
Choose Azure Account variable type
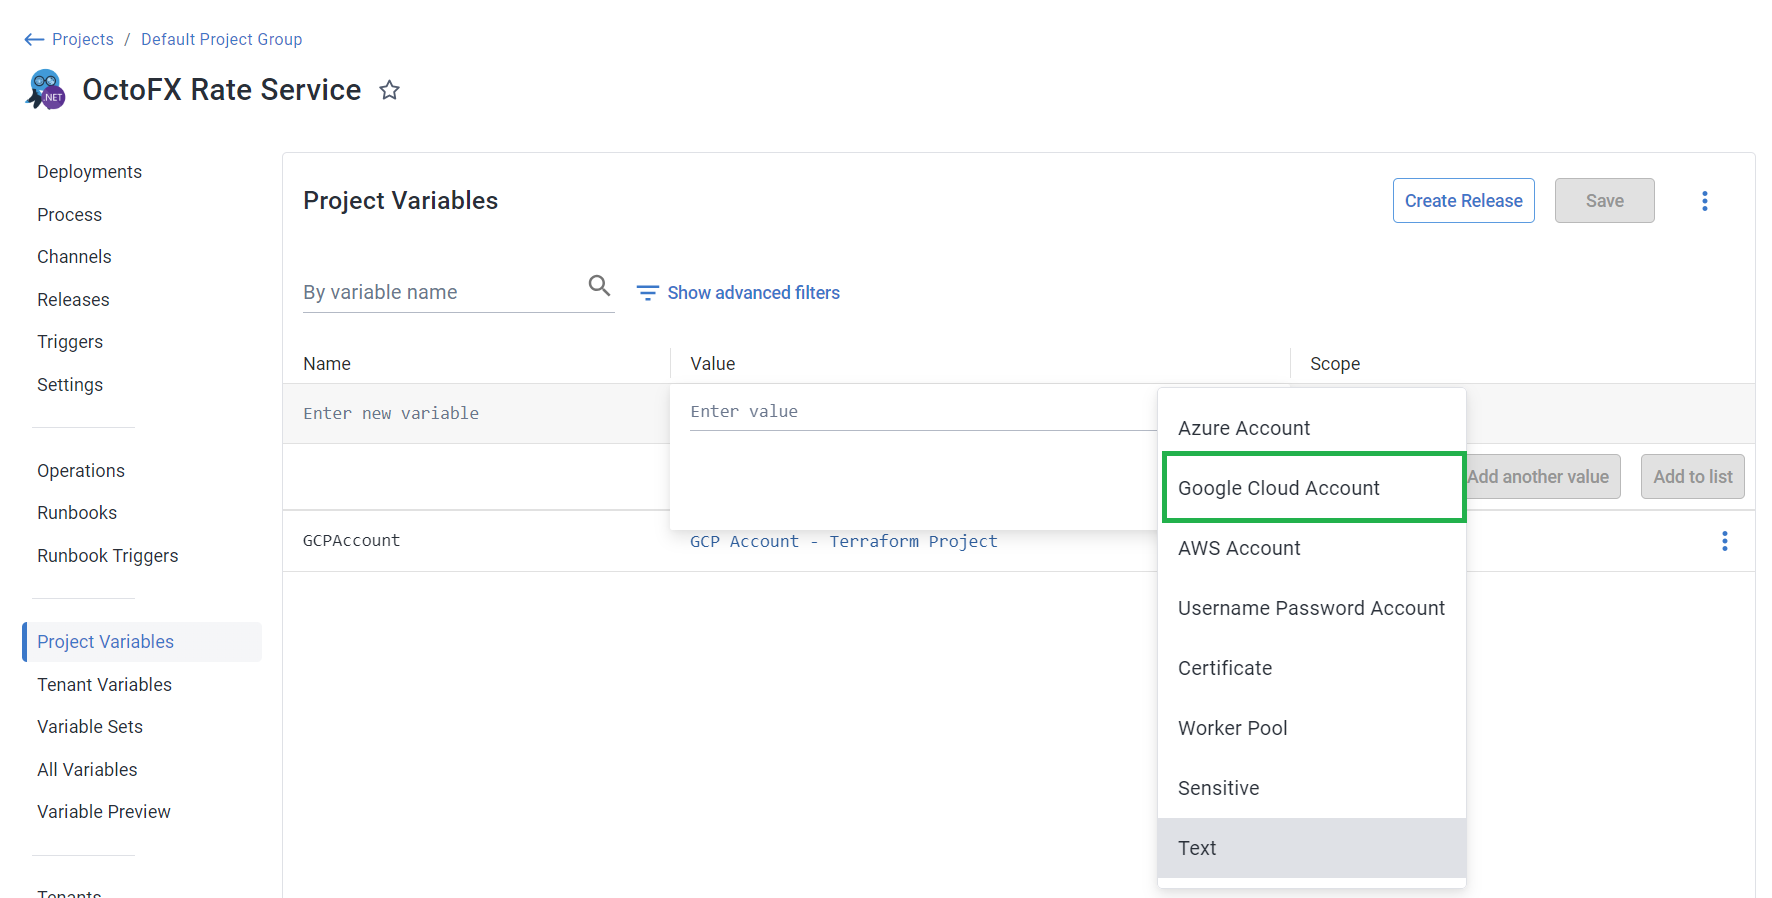pos(1311,428)
